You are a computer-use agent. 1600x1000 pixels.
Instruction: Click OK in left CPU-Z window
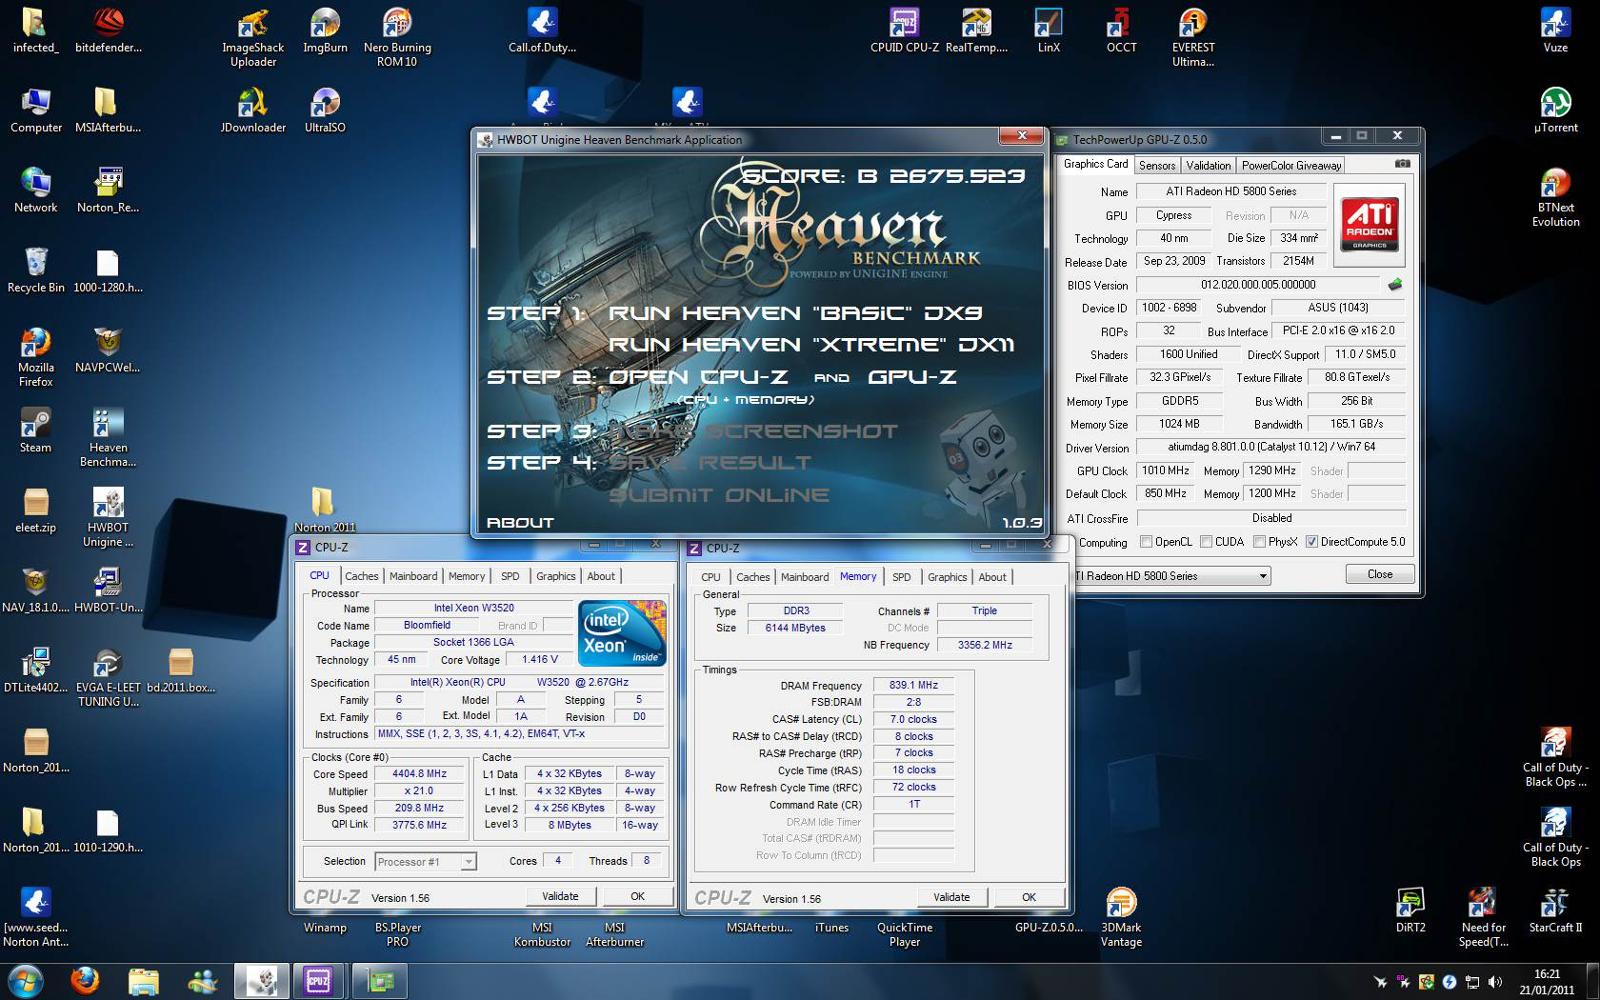[637, 896]
